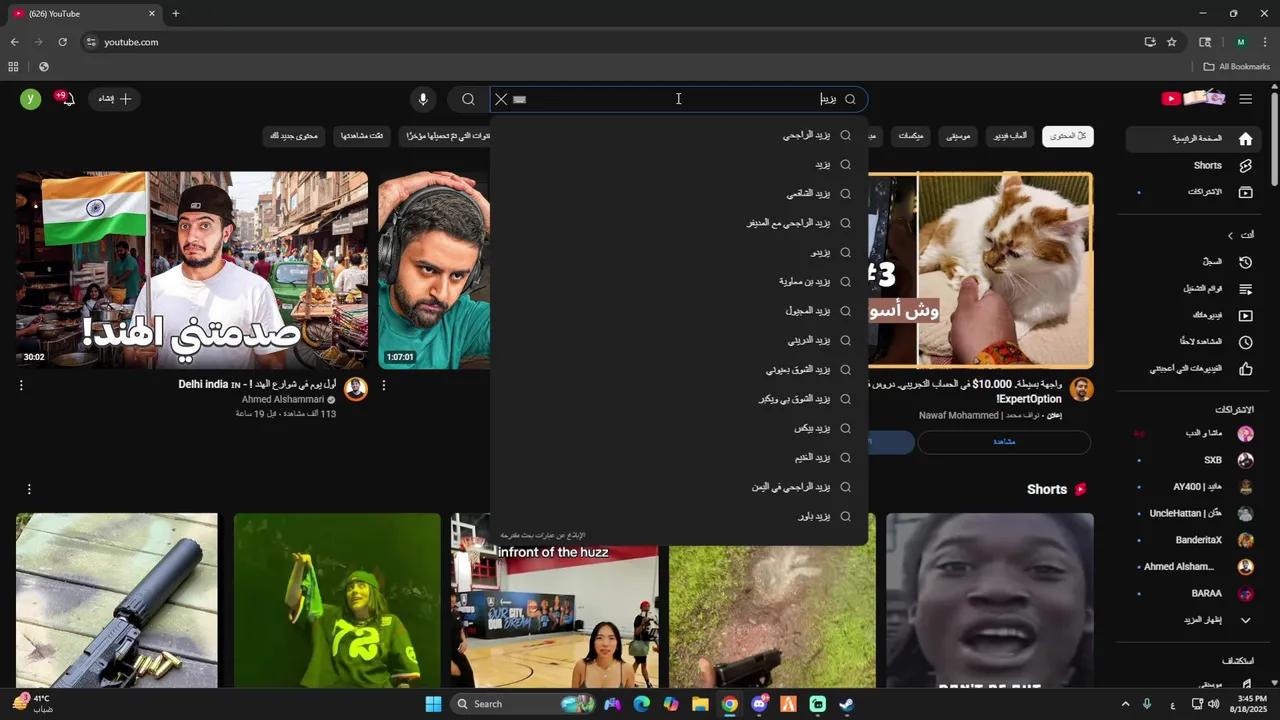The image size is (1280, 720).
Task: Clear the search box with the X
Action: point(501,99)
